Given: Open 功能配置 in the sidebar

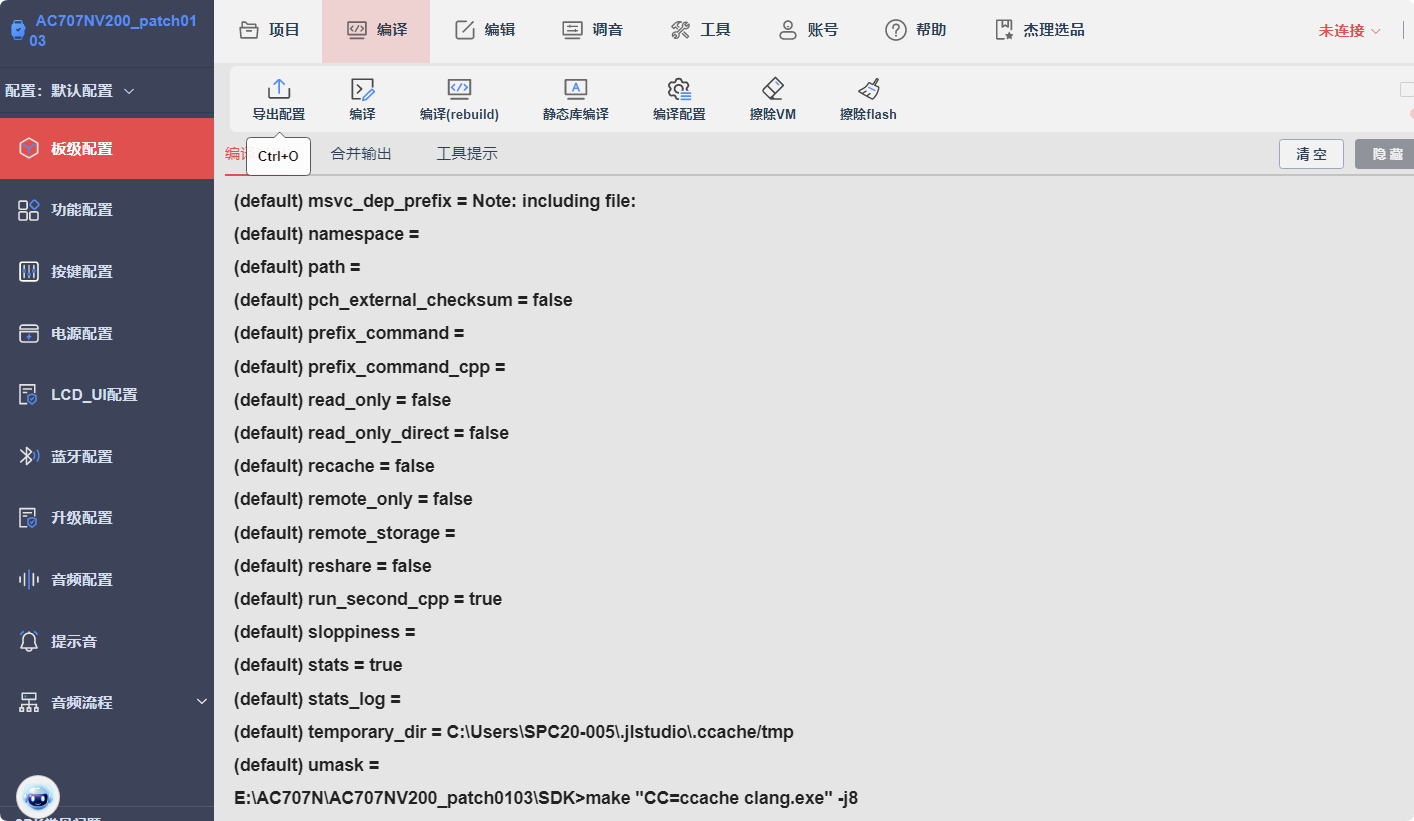Looking at the screenshot, I should (107, 210).
